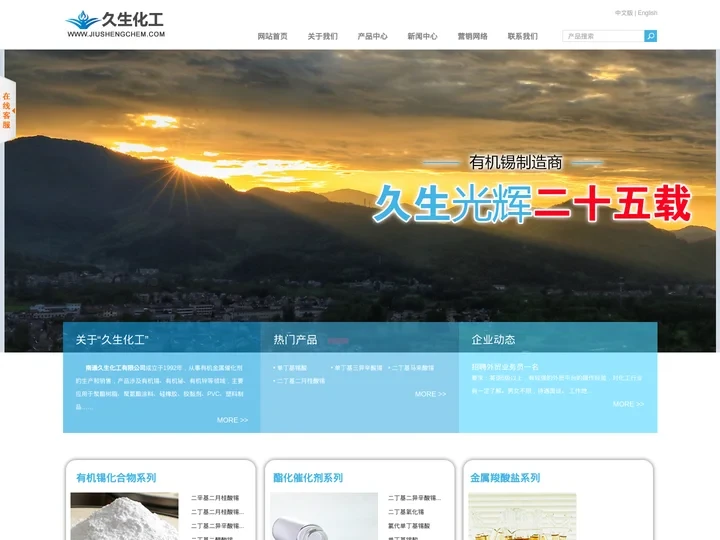
Task: Open 二丁基氧化锡 in the catalyst list
Action: coord(406,512)
